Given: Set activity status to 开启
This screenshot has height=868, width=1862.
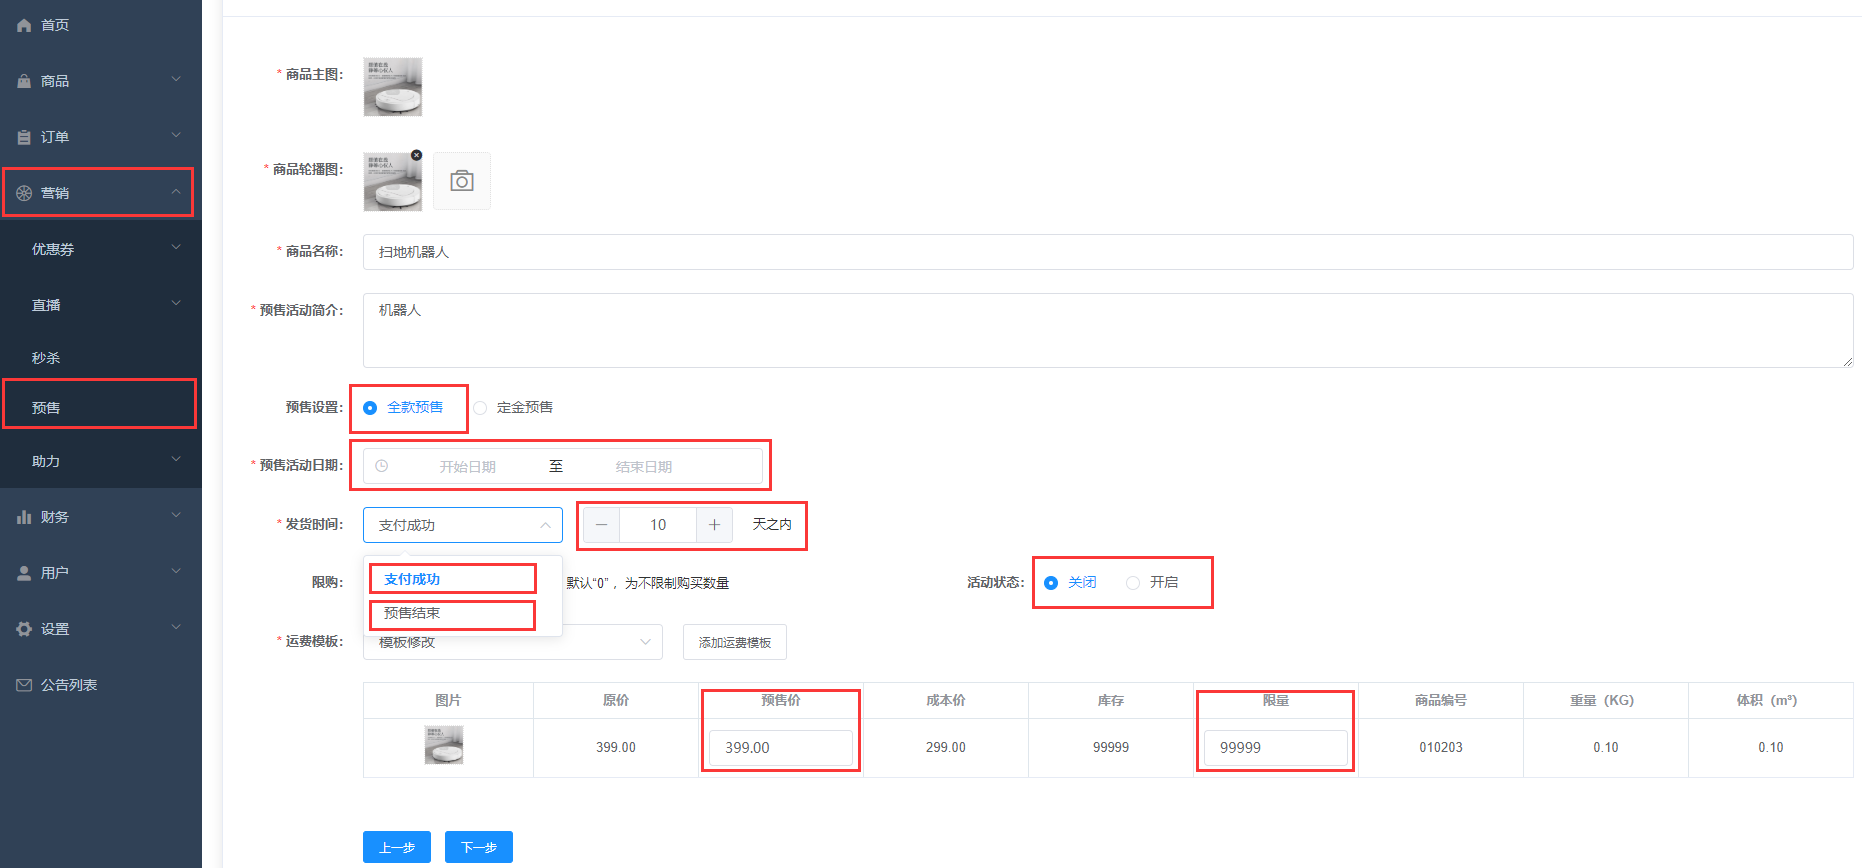Looking at the screenshot, I should (x=1152, y=583).
